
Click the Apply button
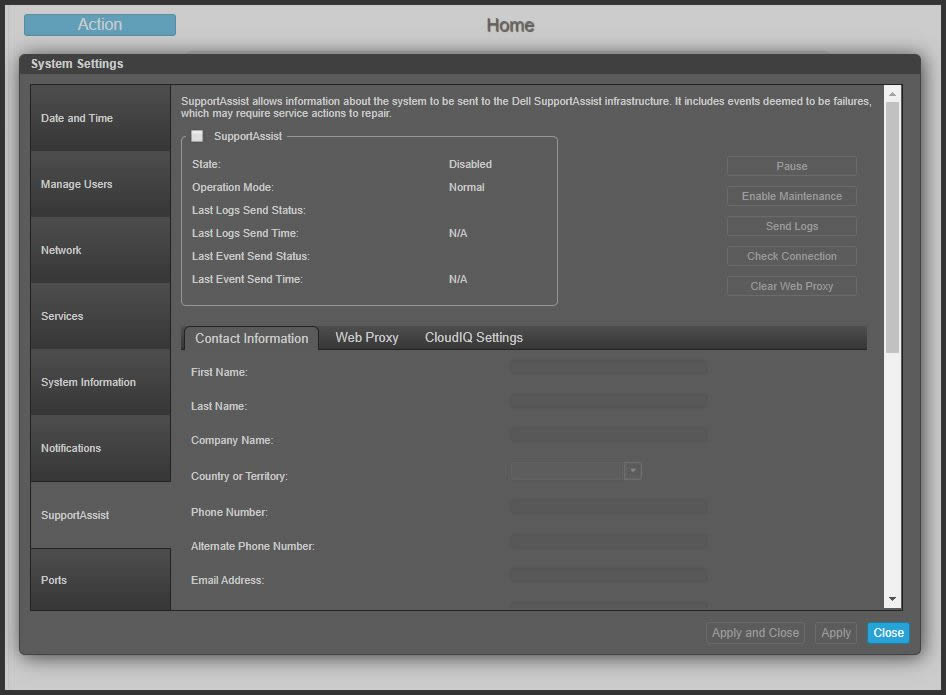pyautogui.click(x=836, y=633)
